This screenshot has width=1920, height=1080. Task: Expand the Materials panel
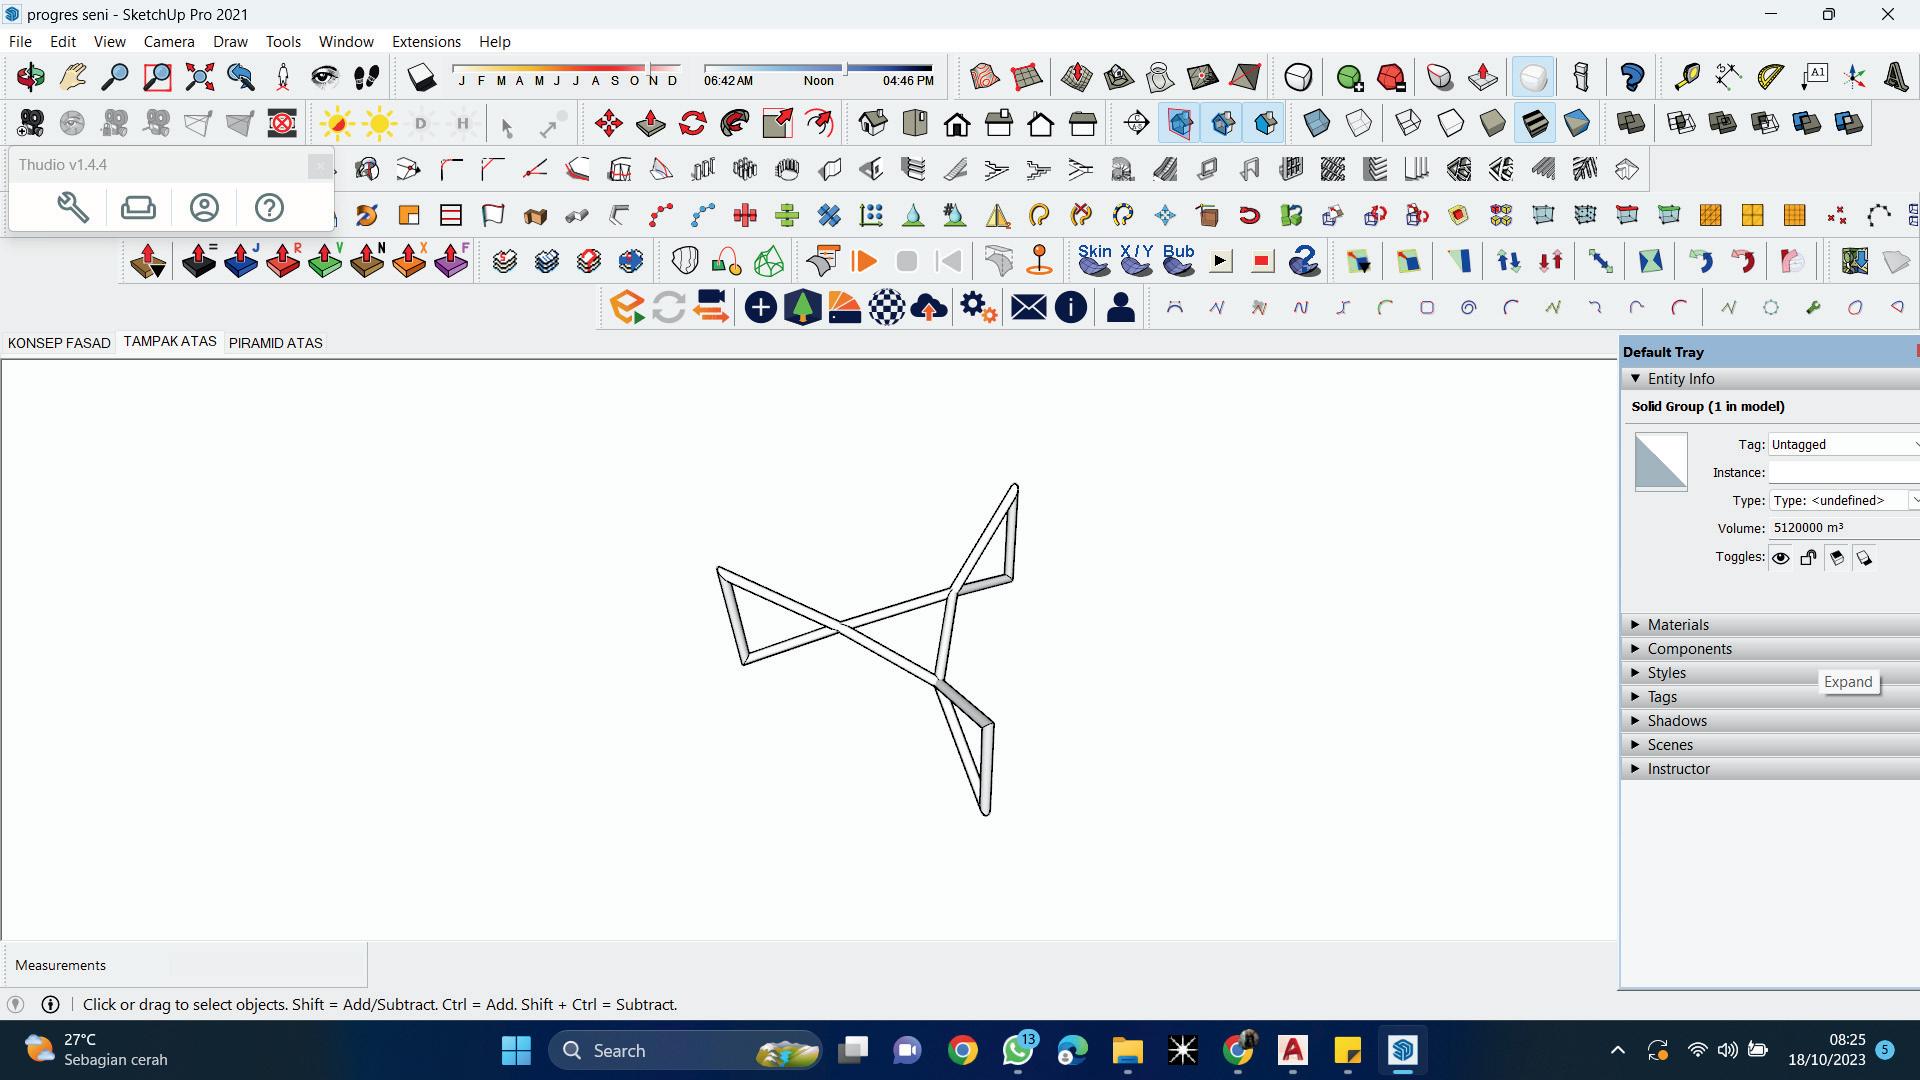pos(1677,624)
